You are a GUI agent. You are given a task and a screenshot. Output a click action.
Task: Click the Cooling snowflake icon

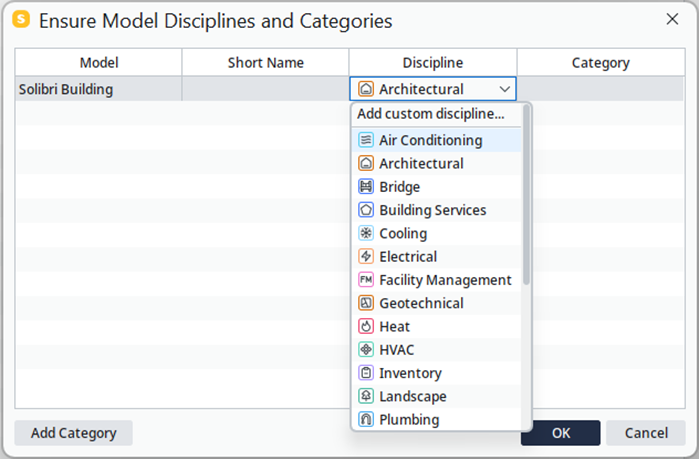[366, 233]
